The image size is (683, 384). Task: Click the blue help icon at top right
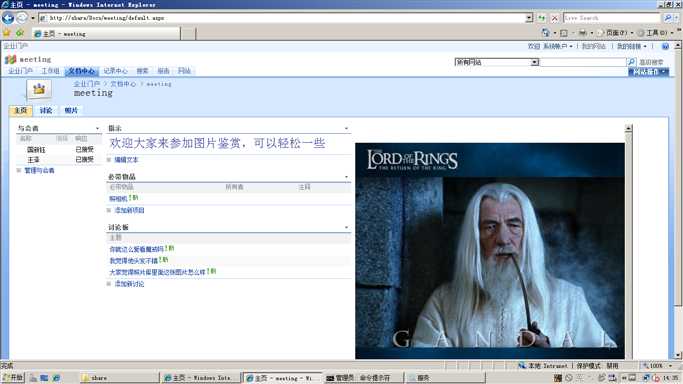(x=665, y=46)
